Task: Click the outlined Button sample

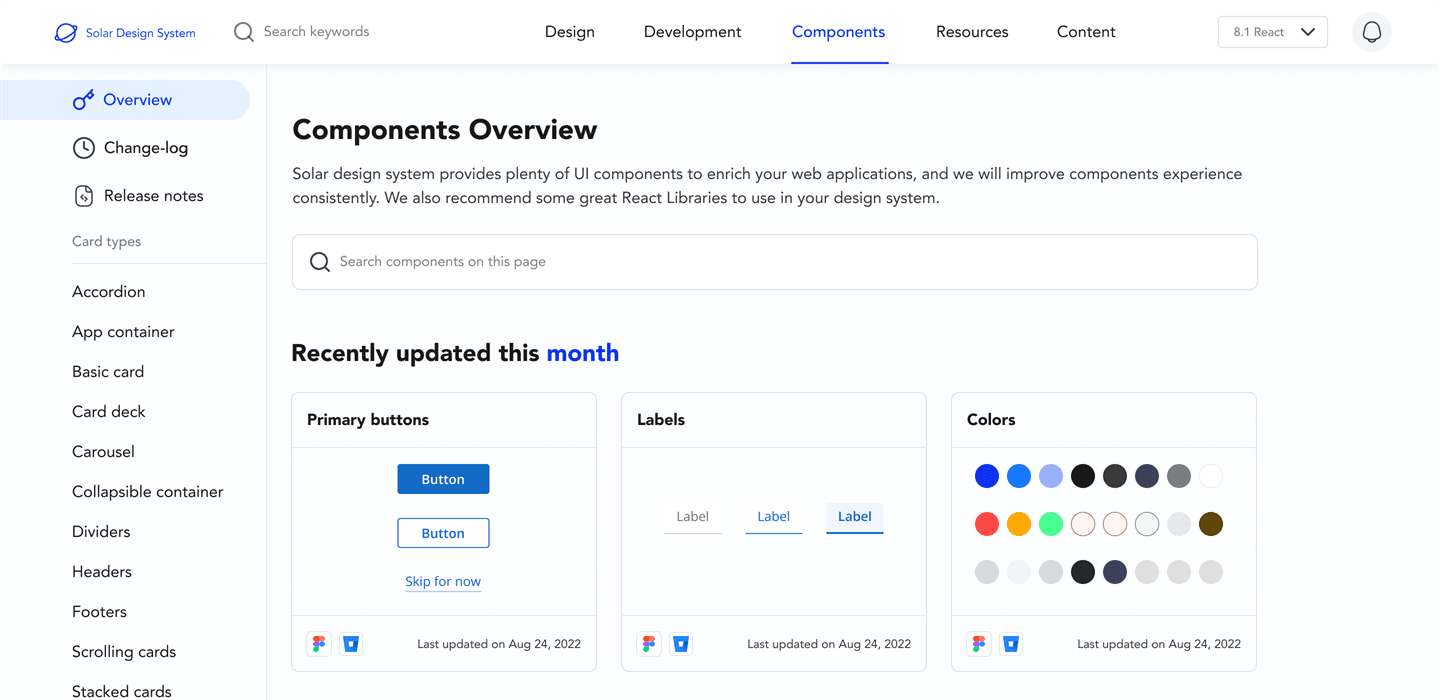Action: 443,533
